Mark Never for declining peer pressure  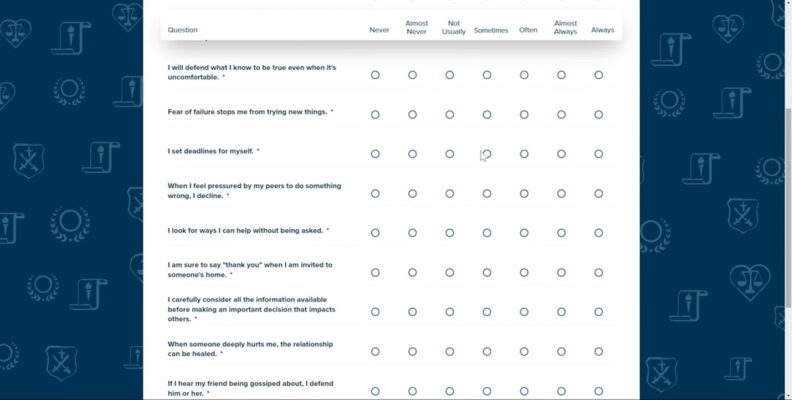375,193
